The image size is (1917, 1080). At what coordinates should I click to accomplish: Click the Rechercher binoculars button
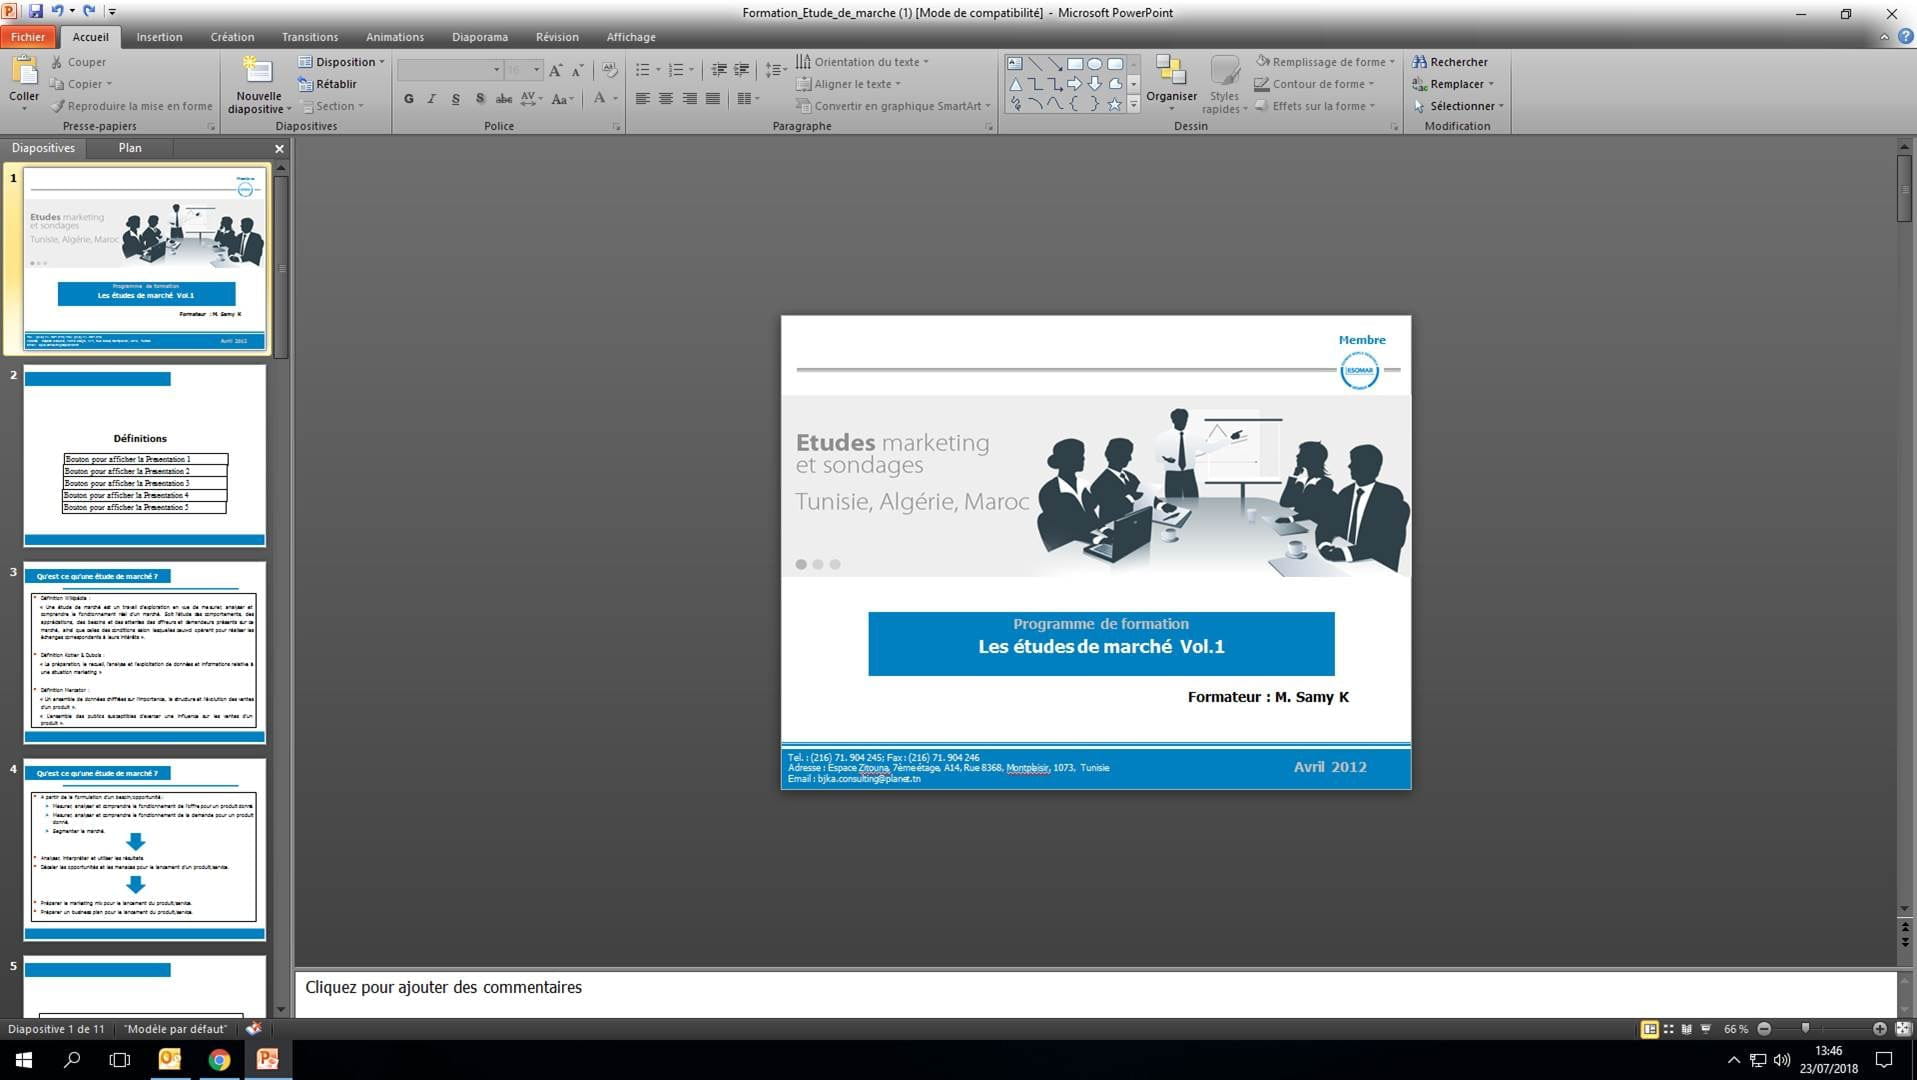tap(1449, 62)
